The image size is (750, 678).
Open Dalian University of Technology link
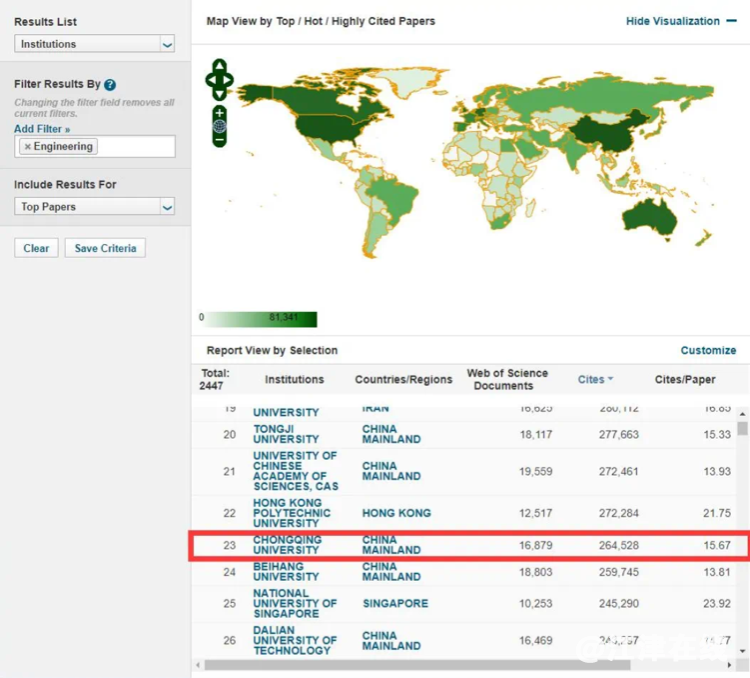click(x=295, y=640)
